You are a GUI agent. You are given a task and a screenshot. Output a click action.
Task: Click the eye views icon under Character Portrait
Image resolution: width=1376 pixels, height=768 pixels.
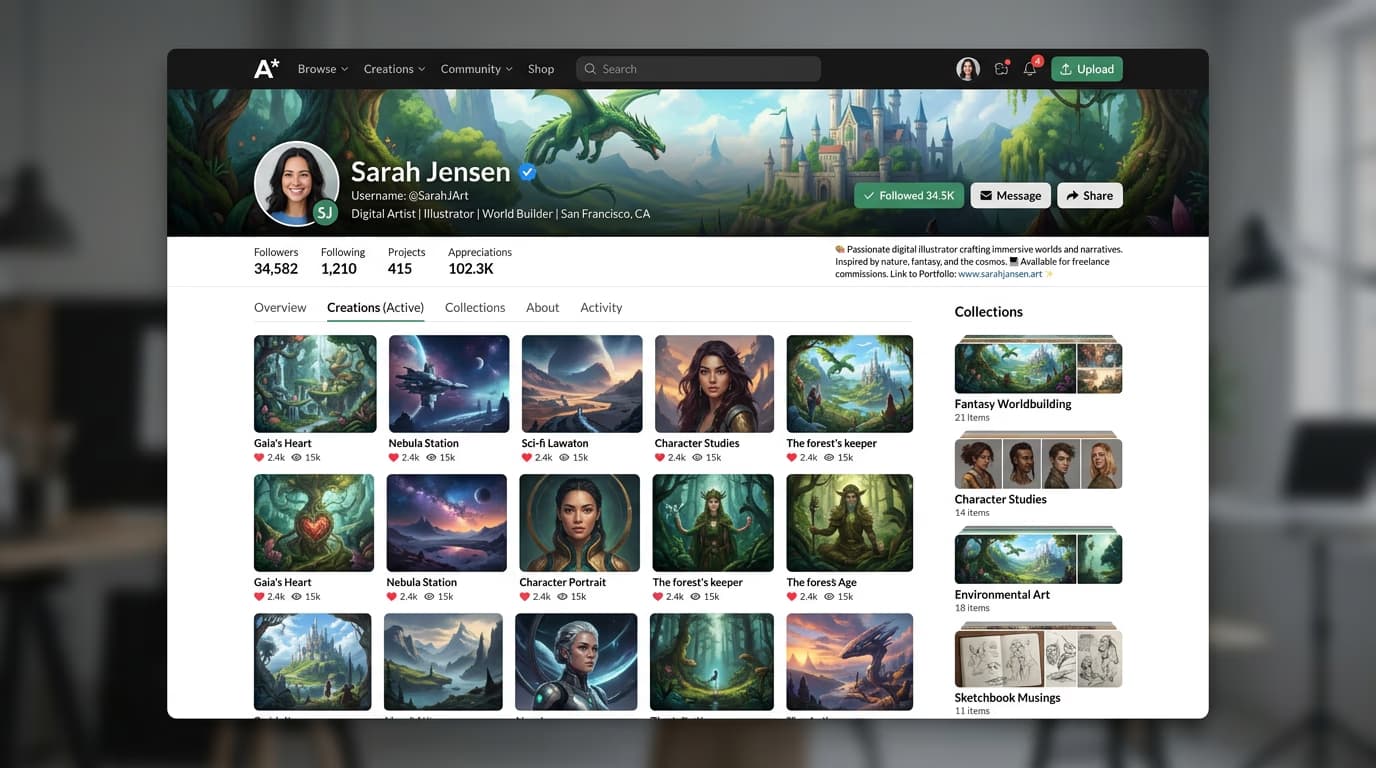click(564, 596)
